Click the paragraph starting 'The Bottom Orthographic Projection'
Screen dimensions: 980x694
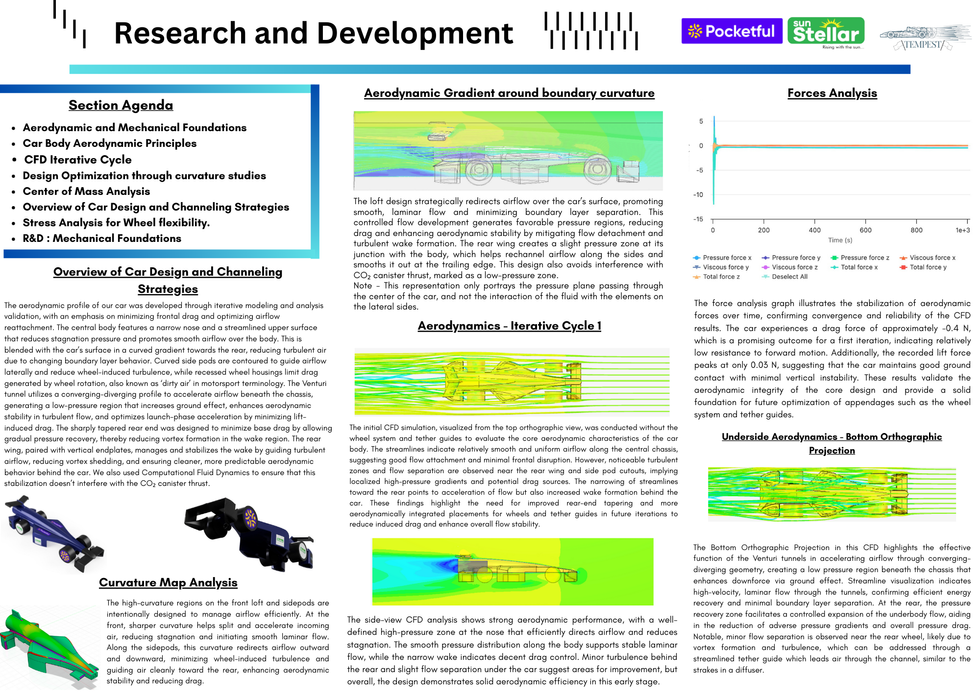pos(832,608)
